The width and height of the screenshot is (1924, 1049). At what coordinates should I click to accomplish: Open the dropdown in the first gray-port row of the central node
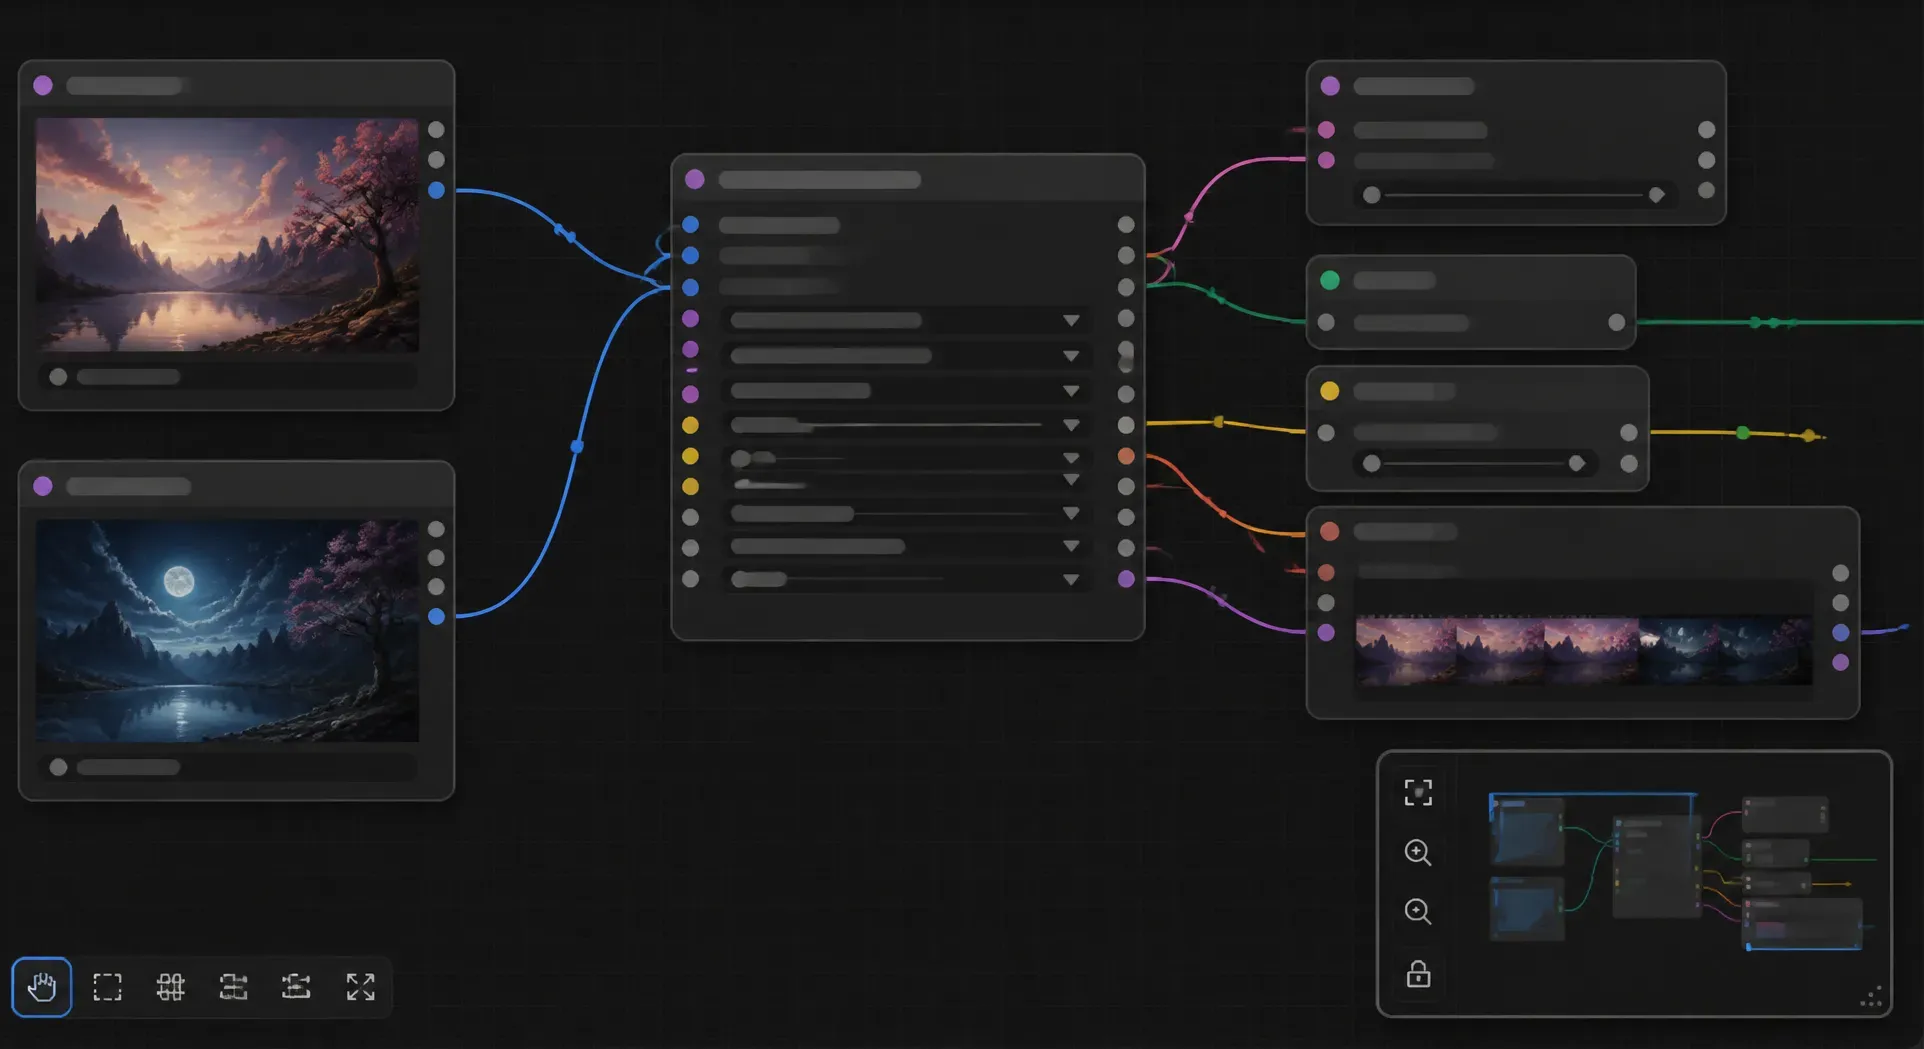pyautogui.click(x=1071, y=513)
